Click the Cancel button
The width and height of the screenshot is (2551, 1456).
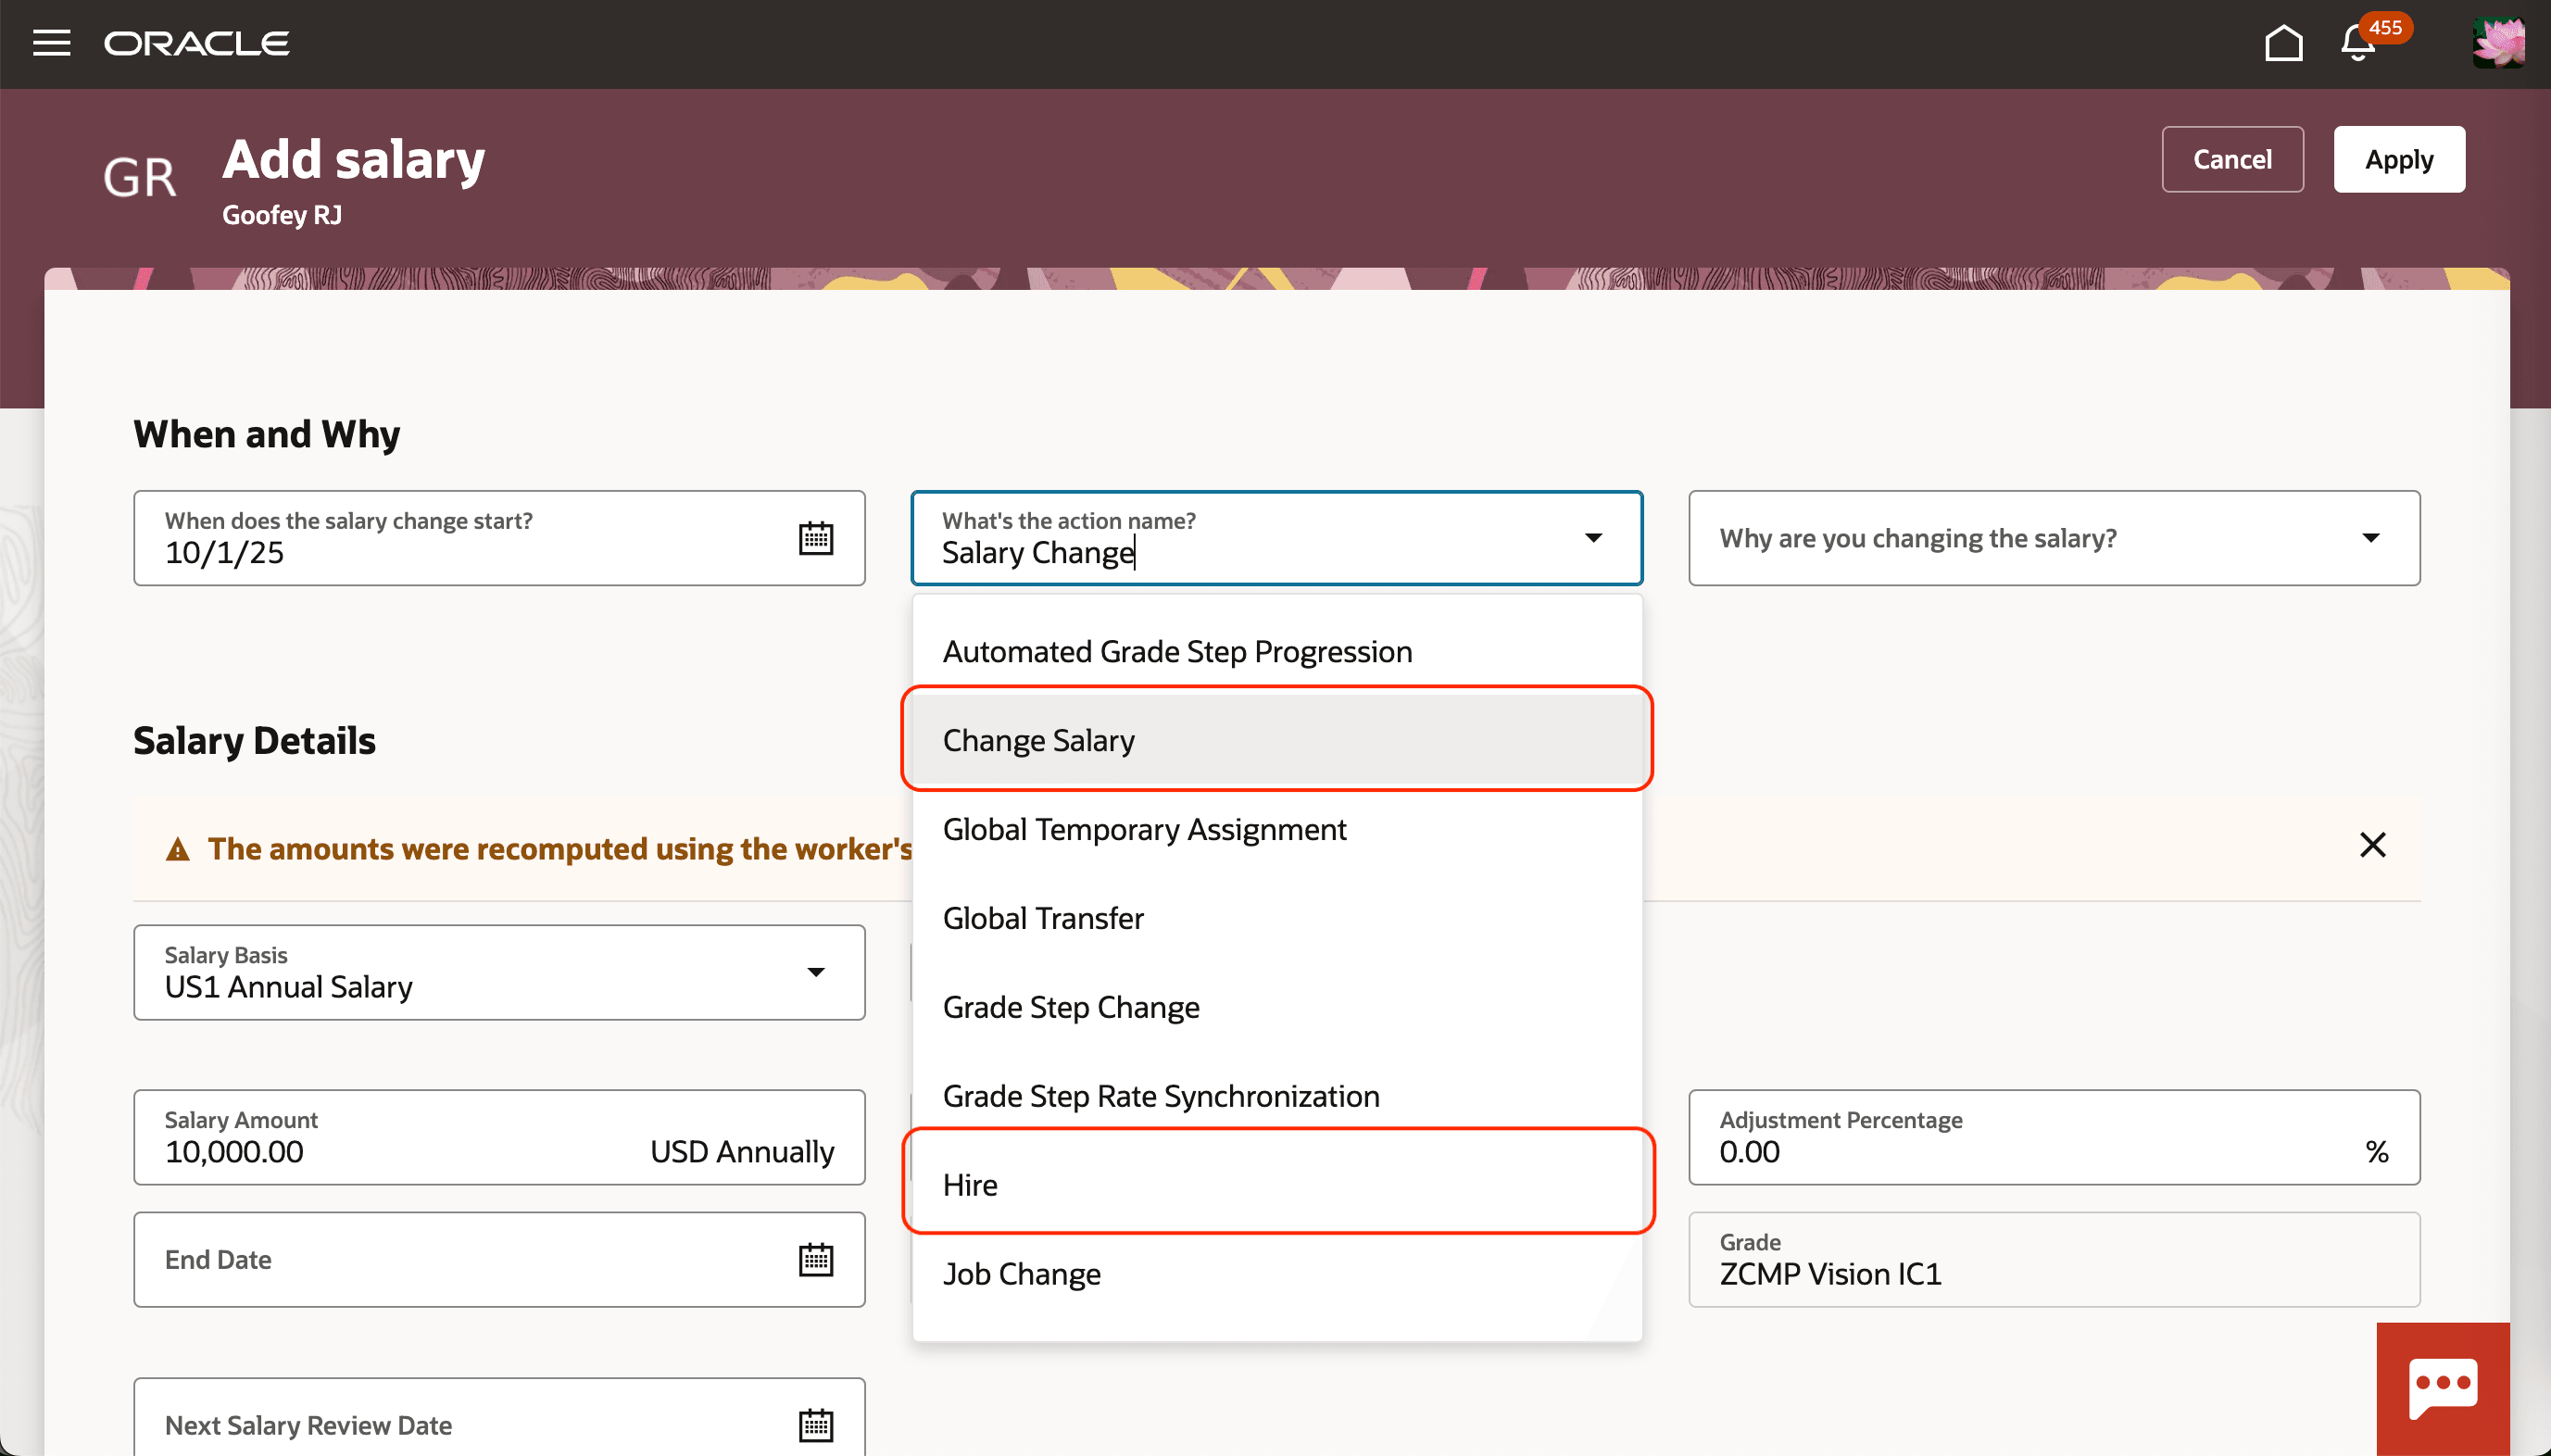click(x=2232, y=158)
